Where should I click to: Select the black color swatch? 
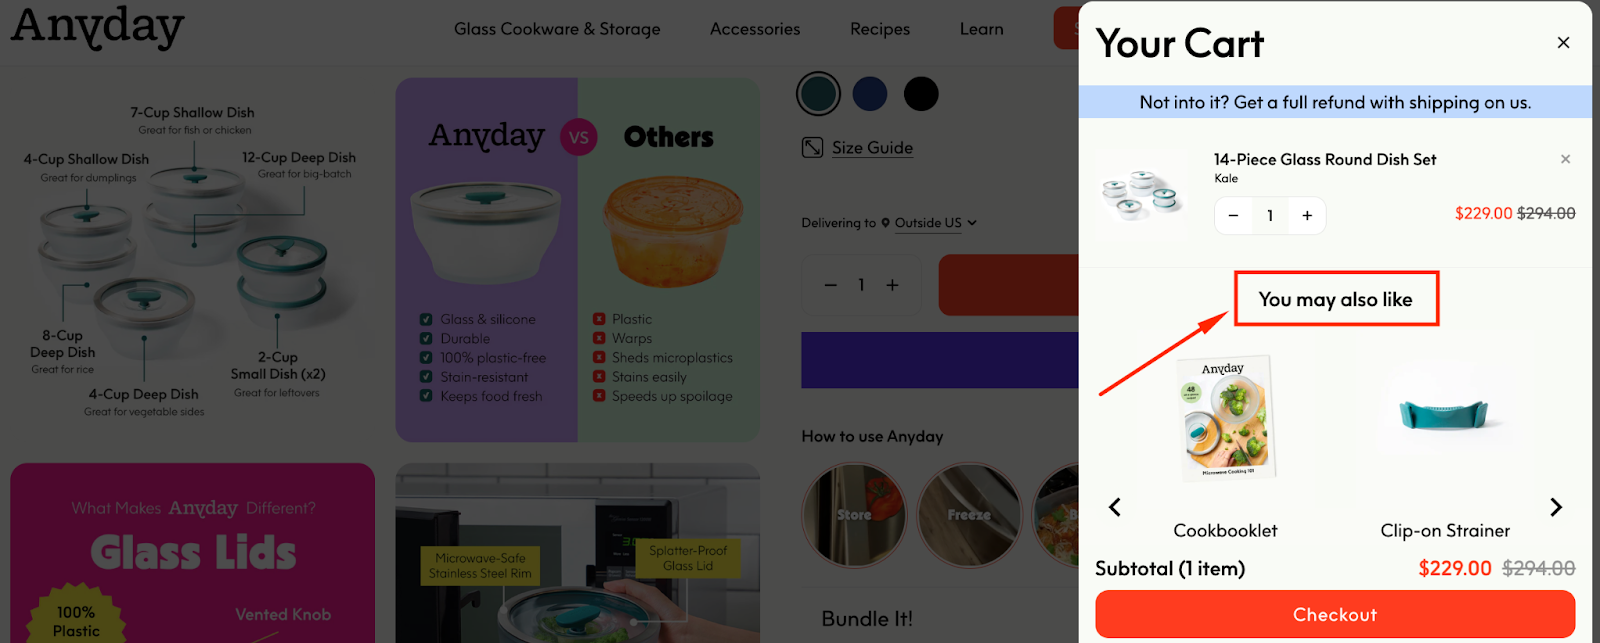[921, 94]
